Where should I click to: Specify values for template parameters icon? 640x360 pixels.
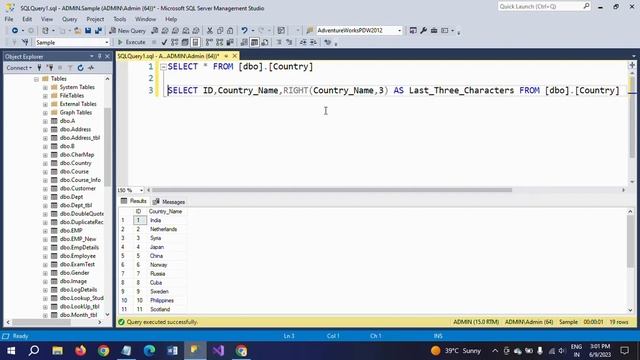327,42
